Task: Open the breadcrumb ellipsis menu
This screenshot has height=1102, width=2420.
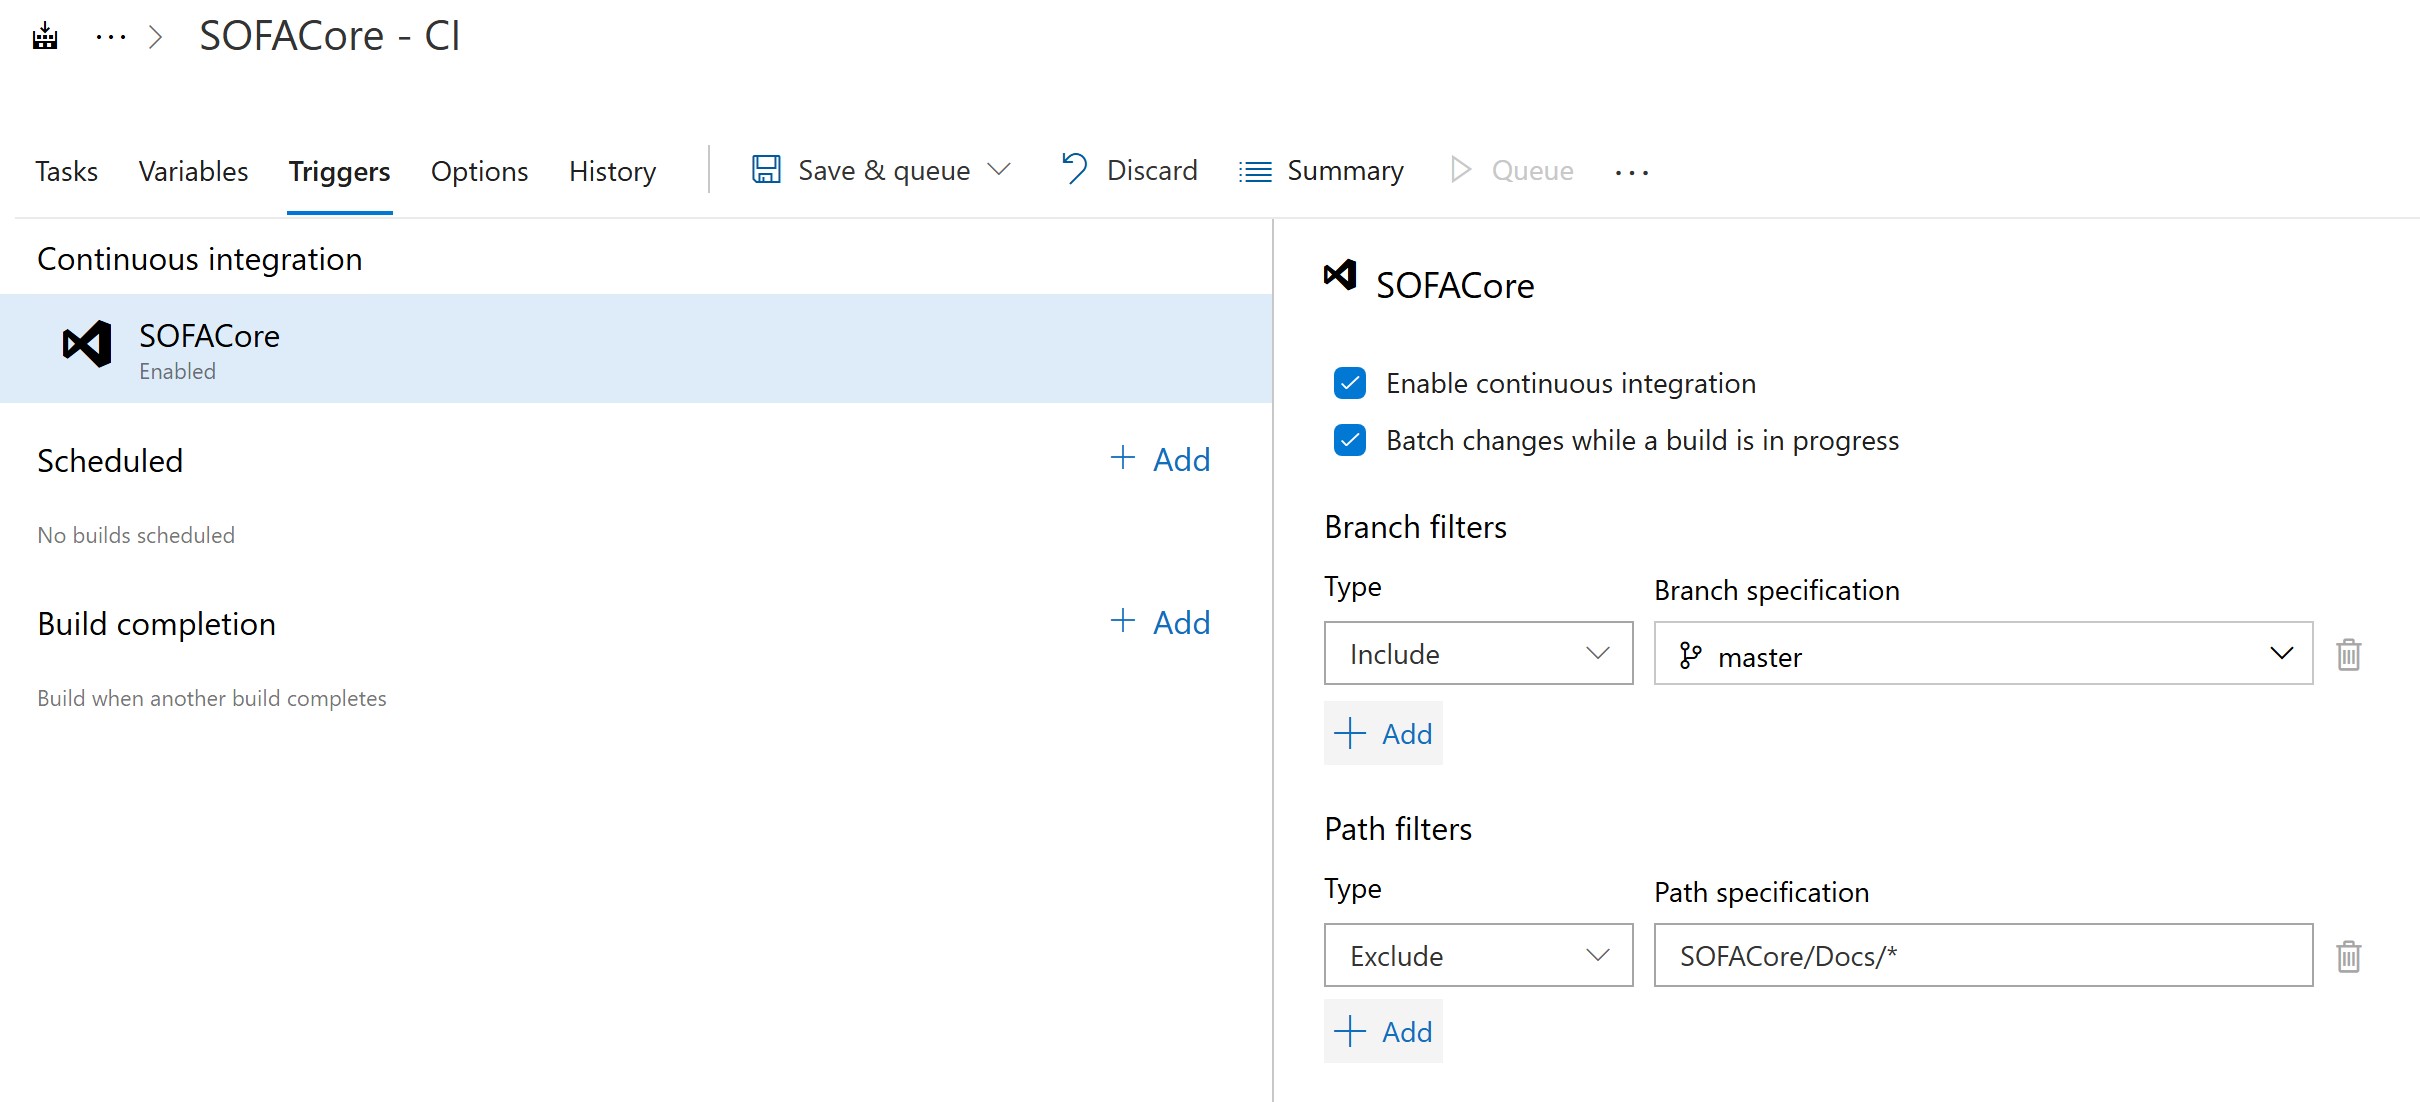Action: [x=110, y=38]
